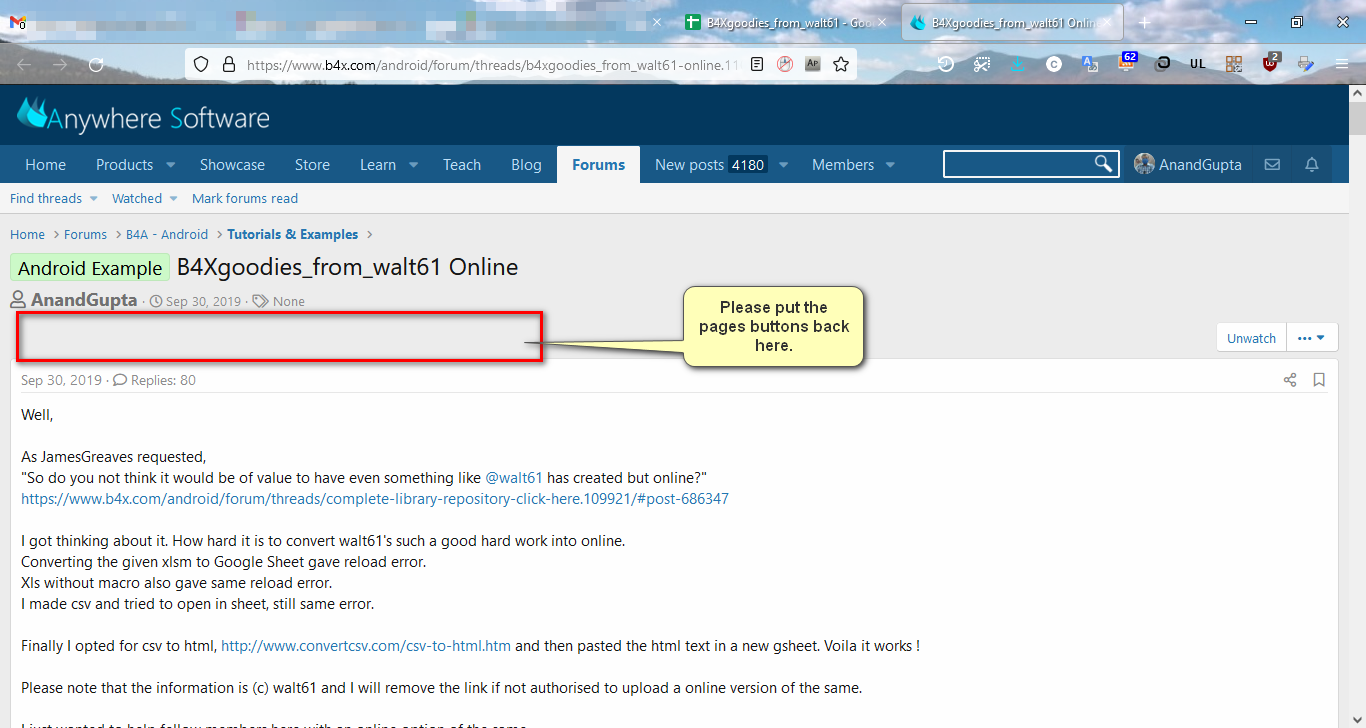Screen dimensions: 1366x728
Task: Open the Gmail pinned tab
Action: 17,22
